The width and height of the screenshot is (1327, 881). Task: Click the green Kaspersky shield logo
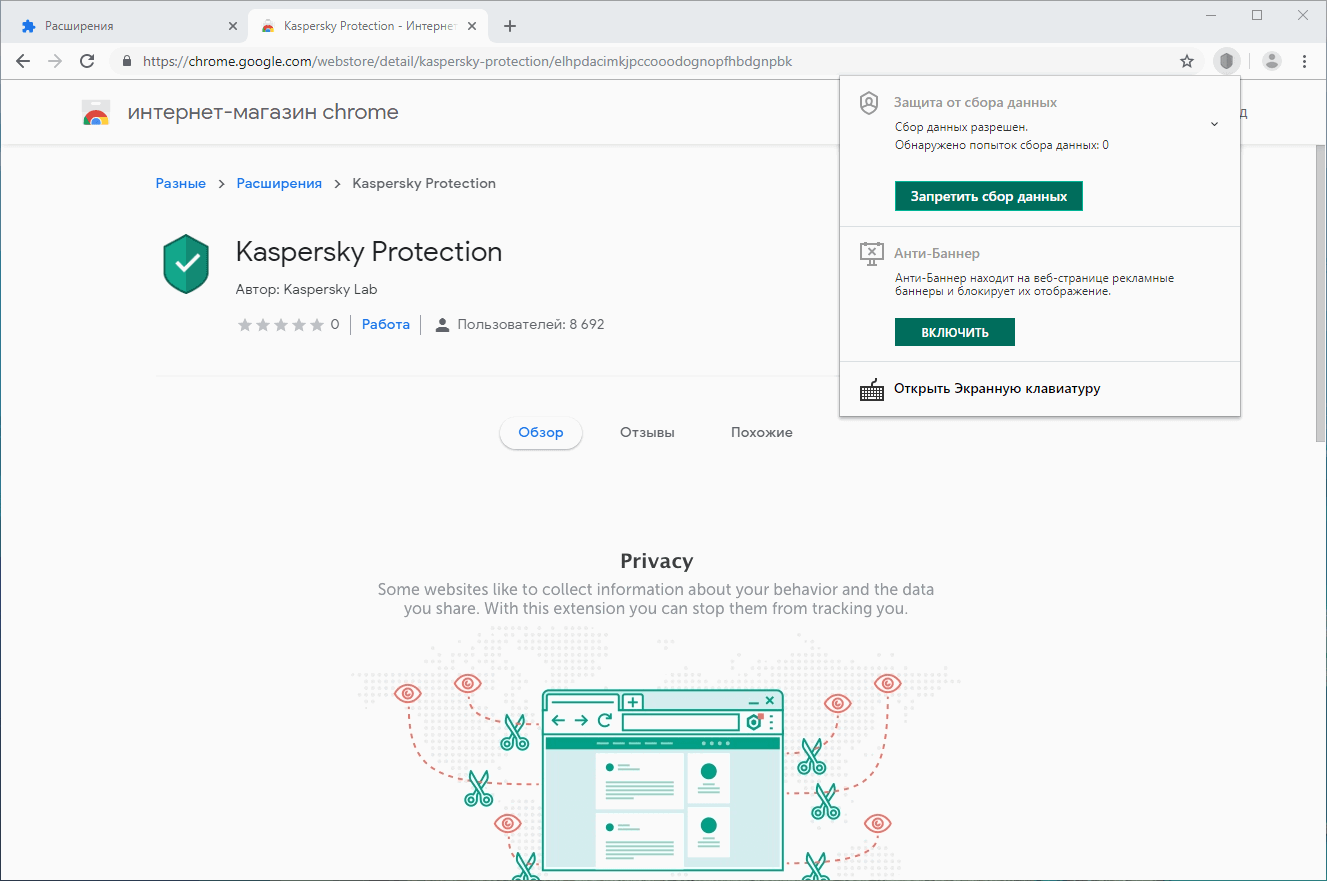point(186,264)
